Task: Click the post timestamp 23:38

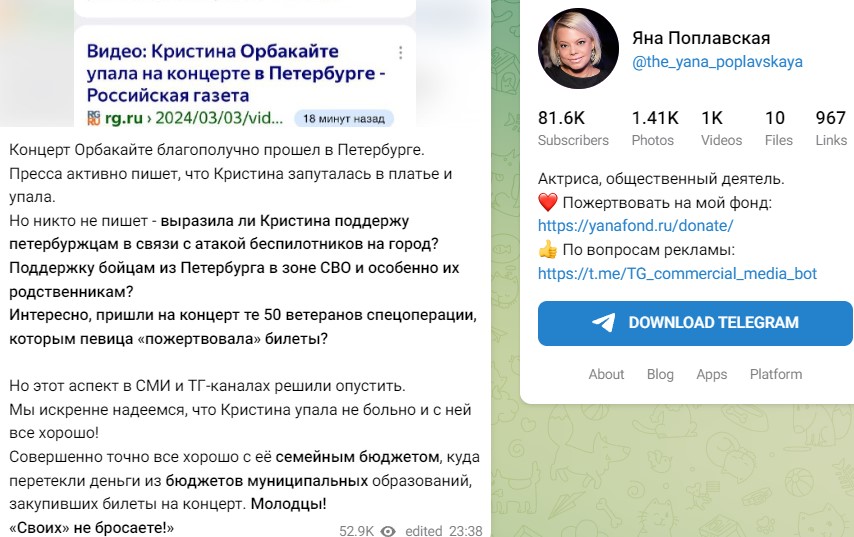Action: coord(466,530)
